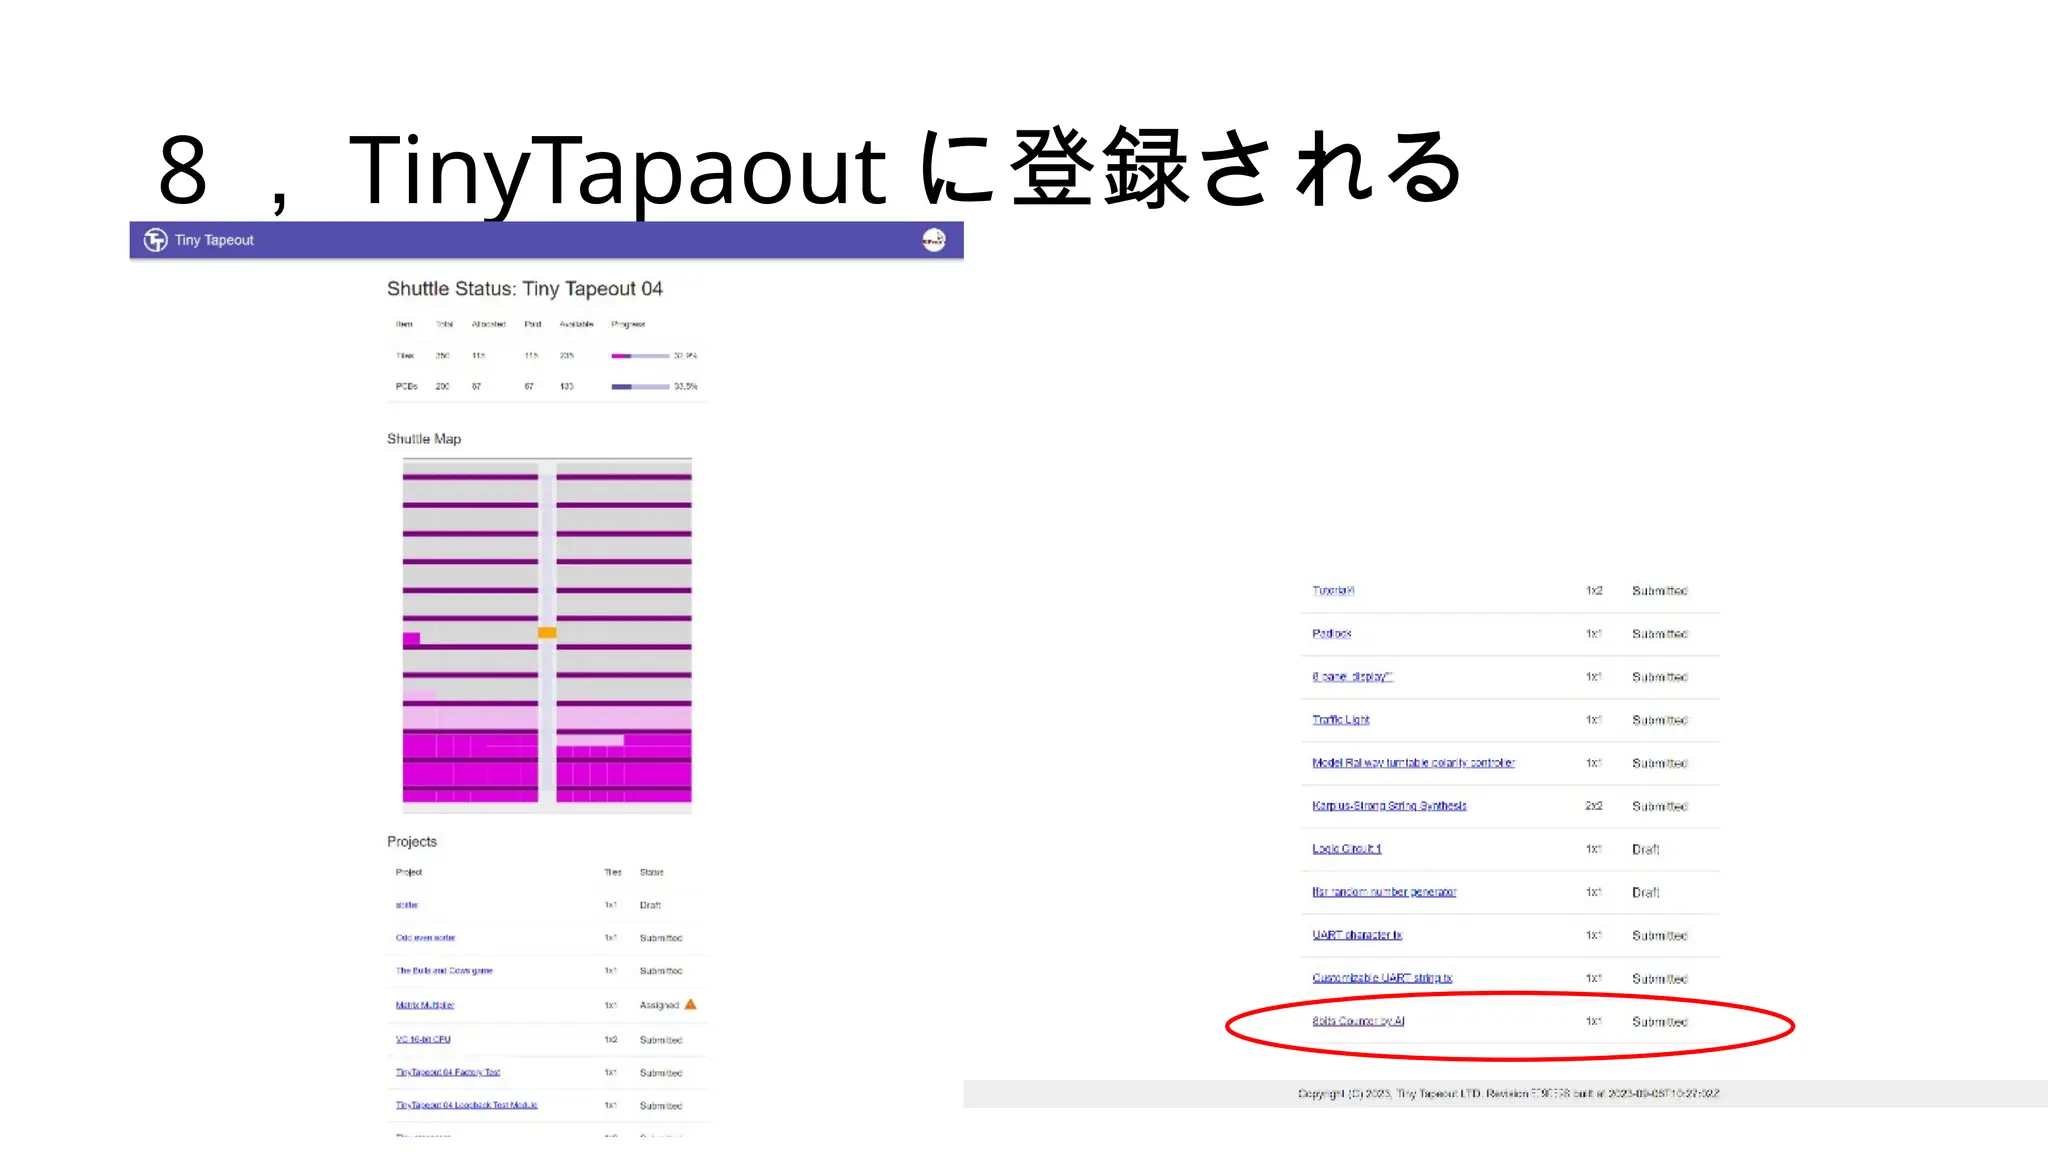Click the Tiles progress bar
Viewport: 2048px width, 1152px height.
tap(640, 356)
